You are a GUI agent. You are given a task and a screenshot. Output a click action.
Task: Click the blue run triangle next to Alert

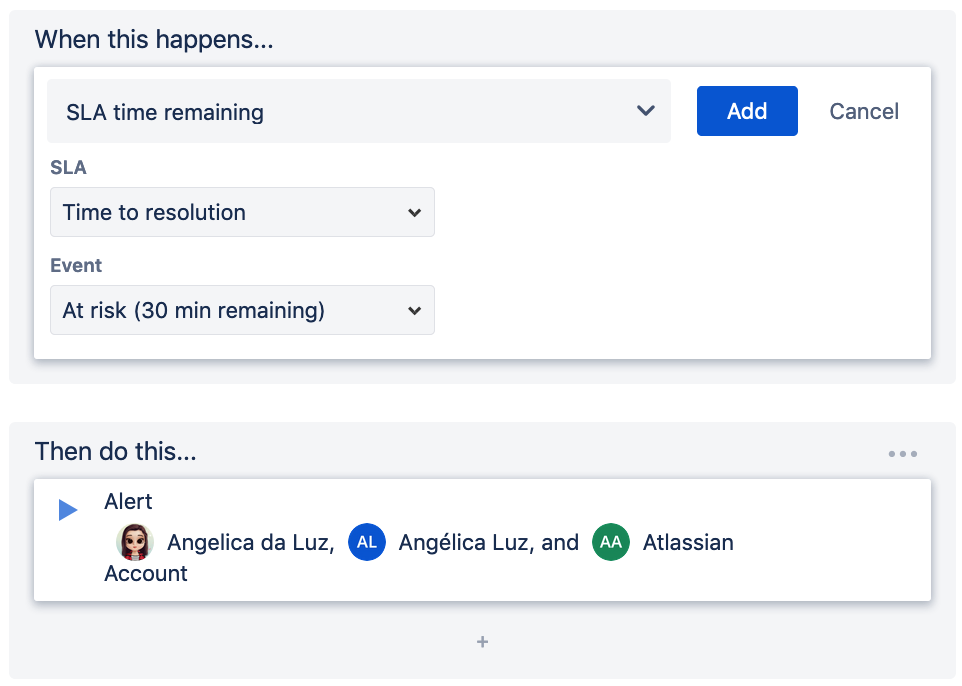[x=67, y=509]
